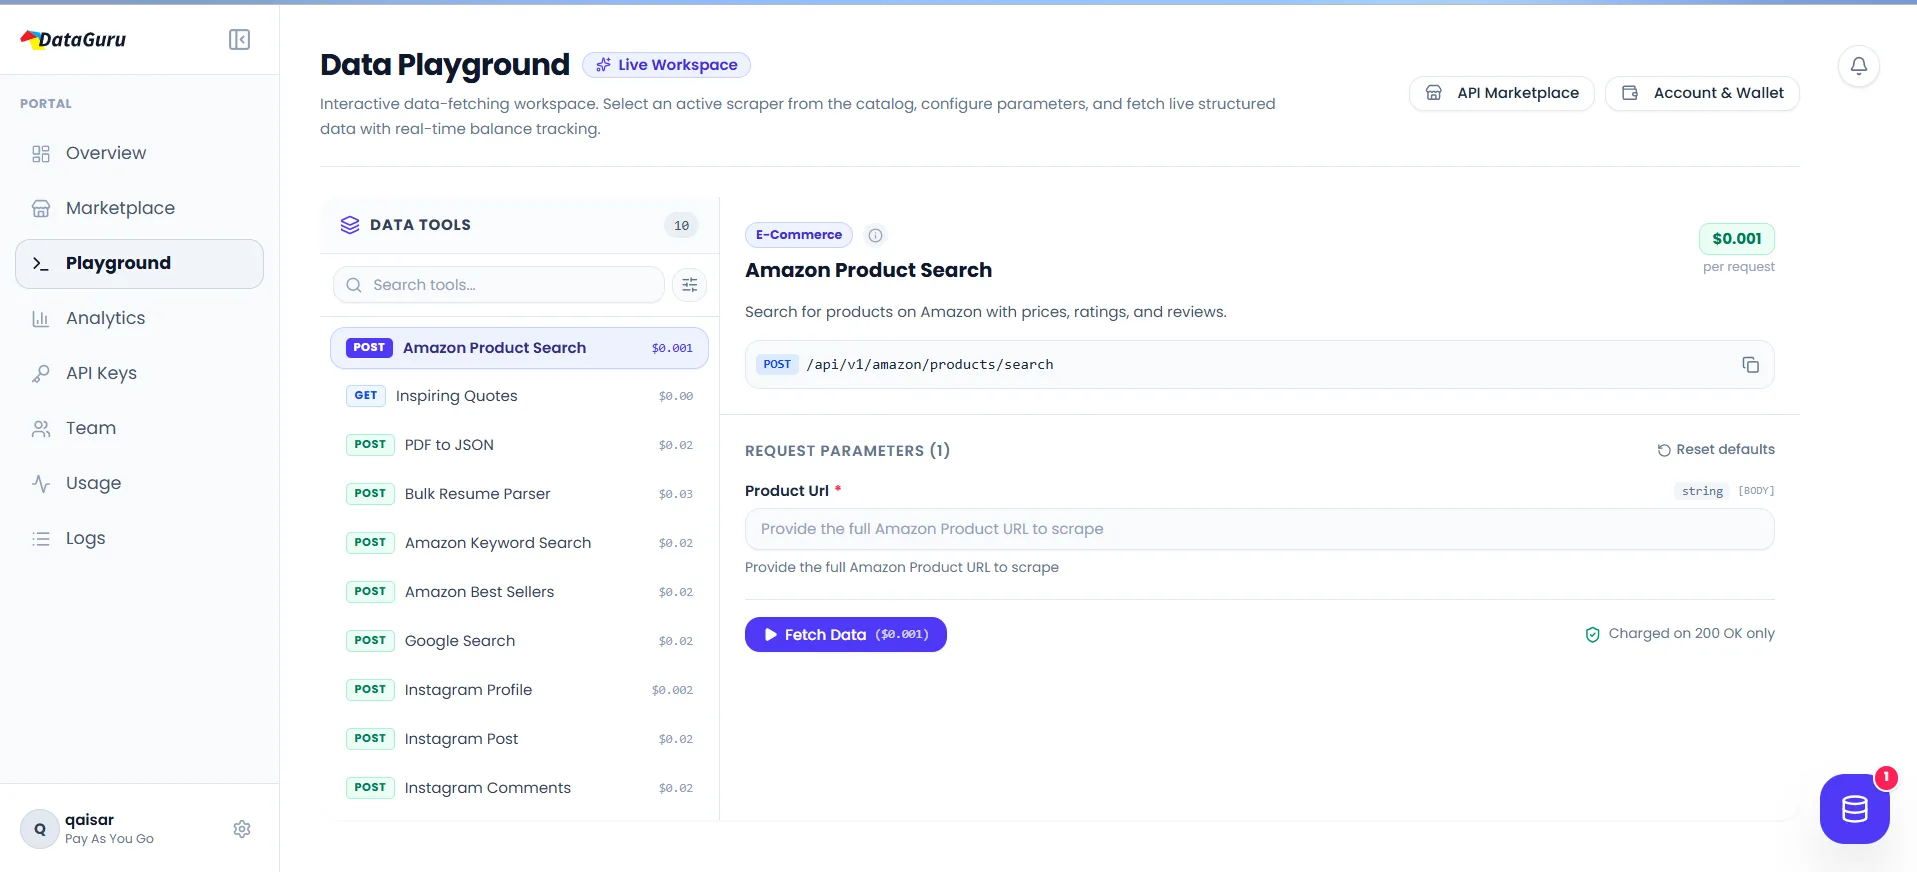Select Amazon Product Search tool

[x=519, y=348]
